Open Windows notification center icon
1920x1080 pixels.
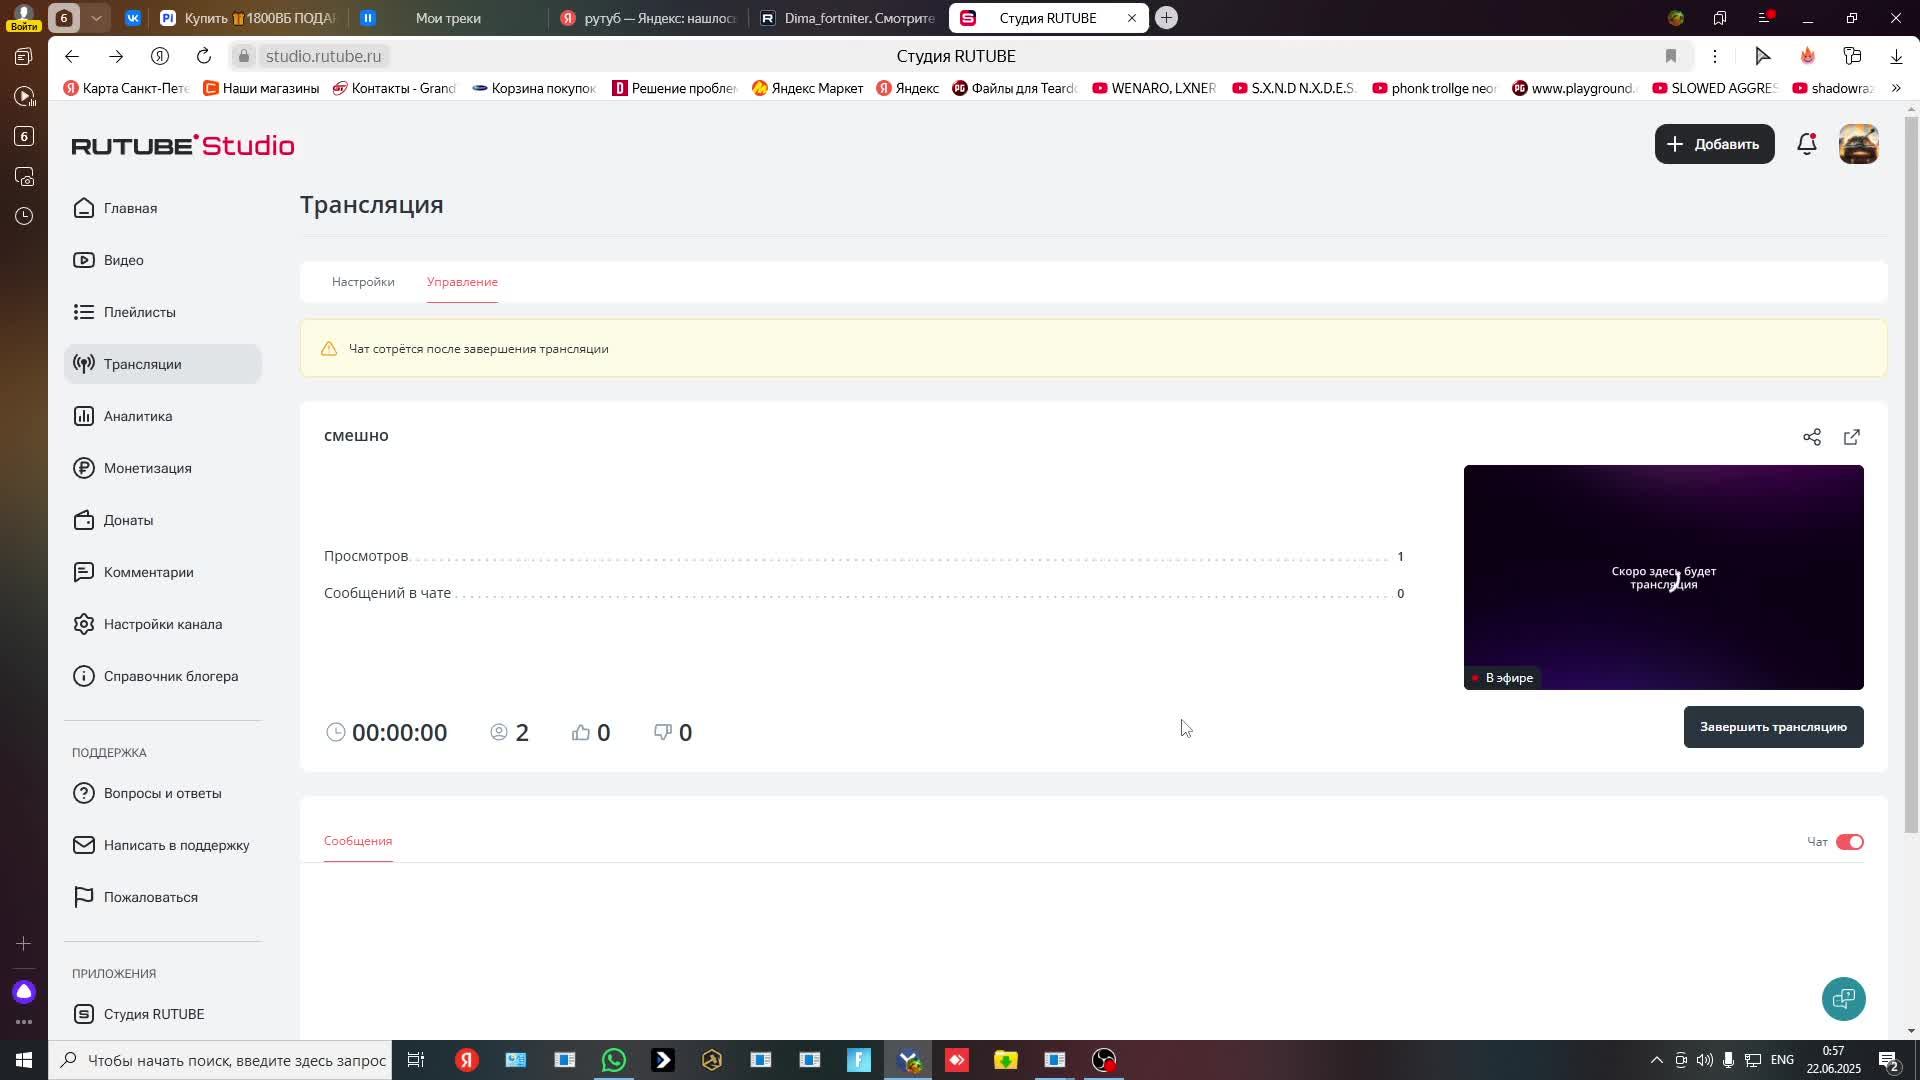coord(1889,1060)
